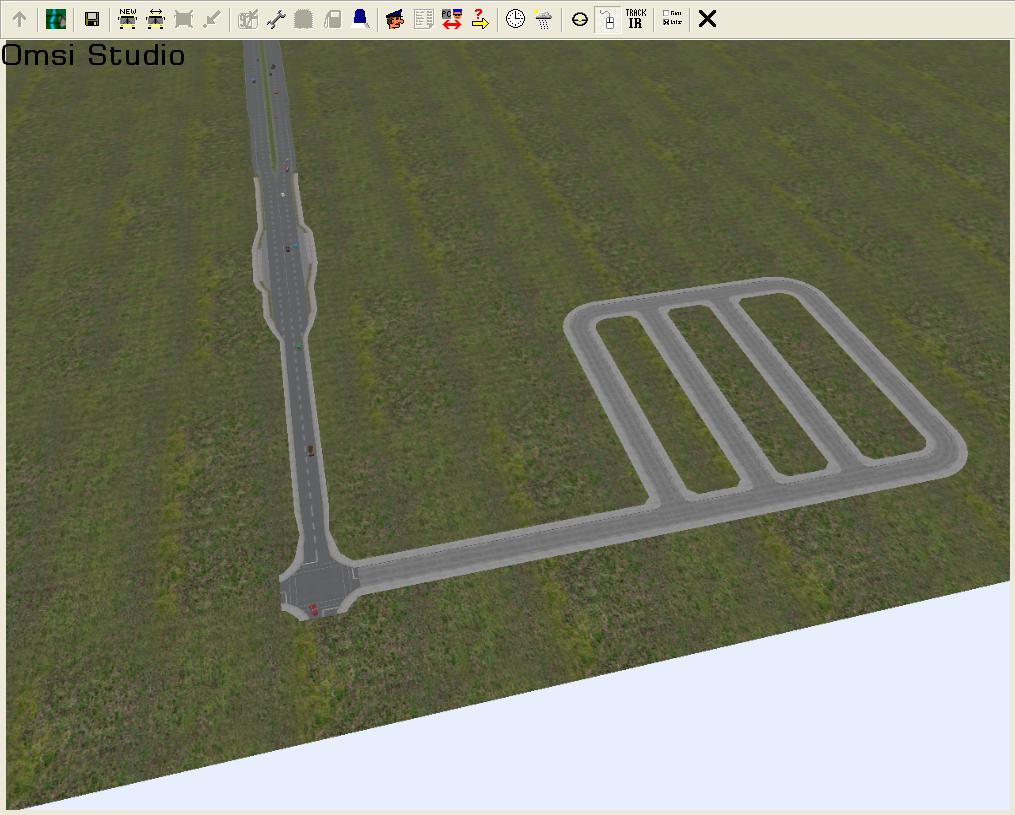Click the grayed bus with corner arrows icon
This screenshot has height=815, width=1015.
(x=183, y=19)
